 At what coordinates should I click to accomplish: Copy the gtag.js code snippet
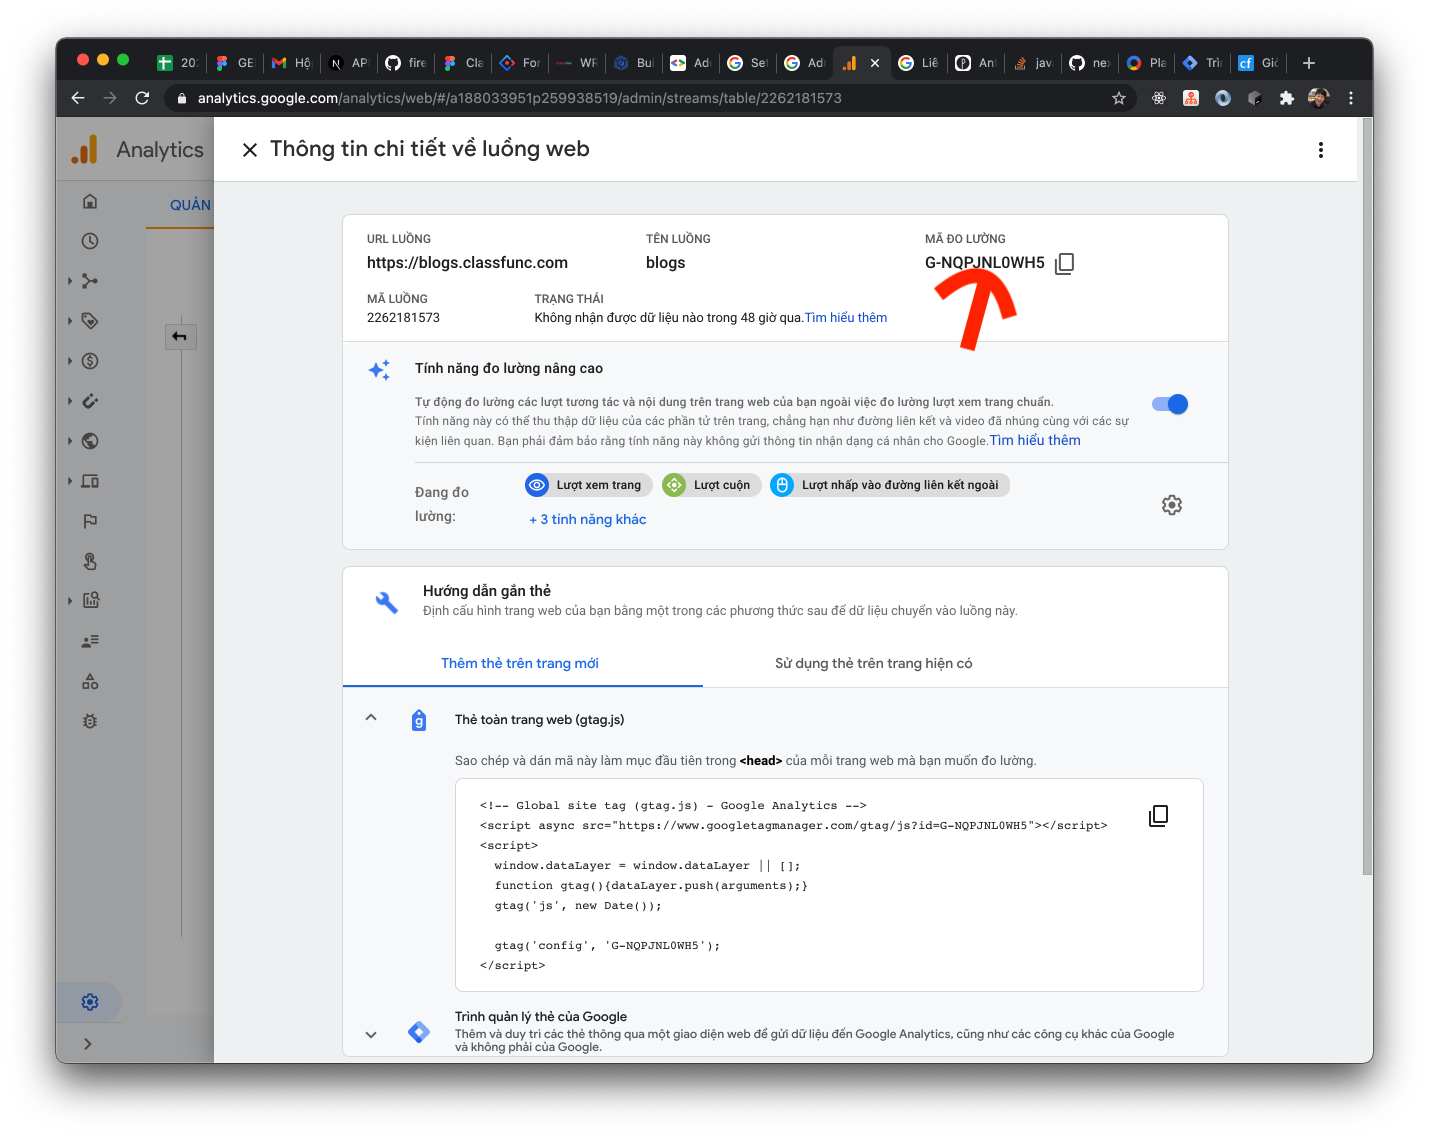(x=1158, y=816)
